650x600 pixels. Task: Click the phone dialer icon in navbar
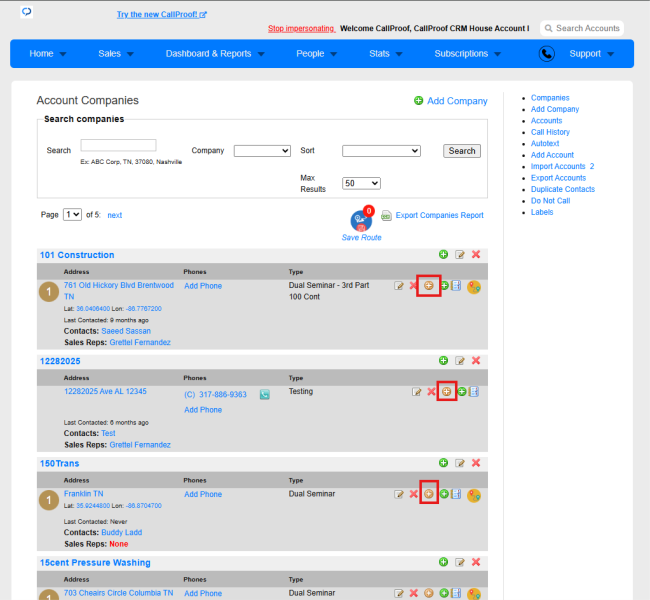[546, 53]
